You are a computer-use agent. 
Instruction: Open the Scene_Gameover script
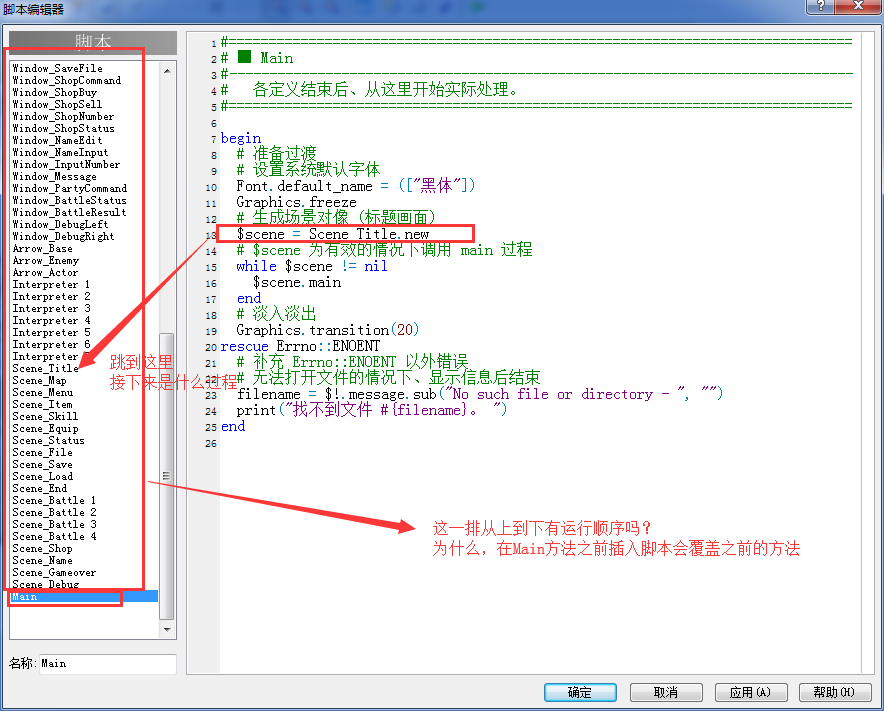(x=54, y=572)
